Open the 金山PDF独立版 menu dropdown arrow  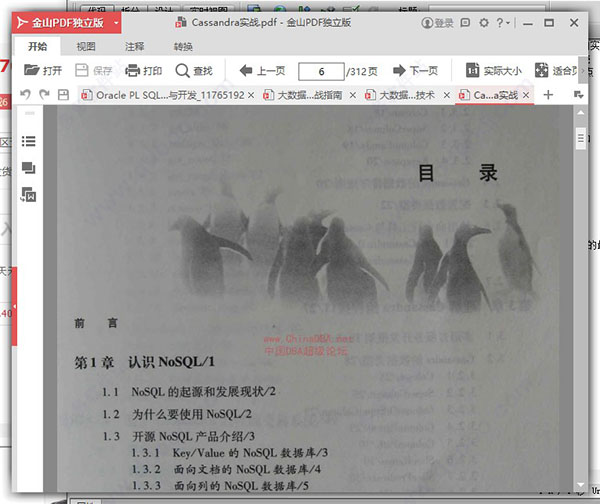pyautogui.click(x=116, y=23)
